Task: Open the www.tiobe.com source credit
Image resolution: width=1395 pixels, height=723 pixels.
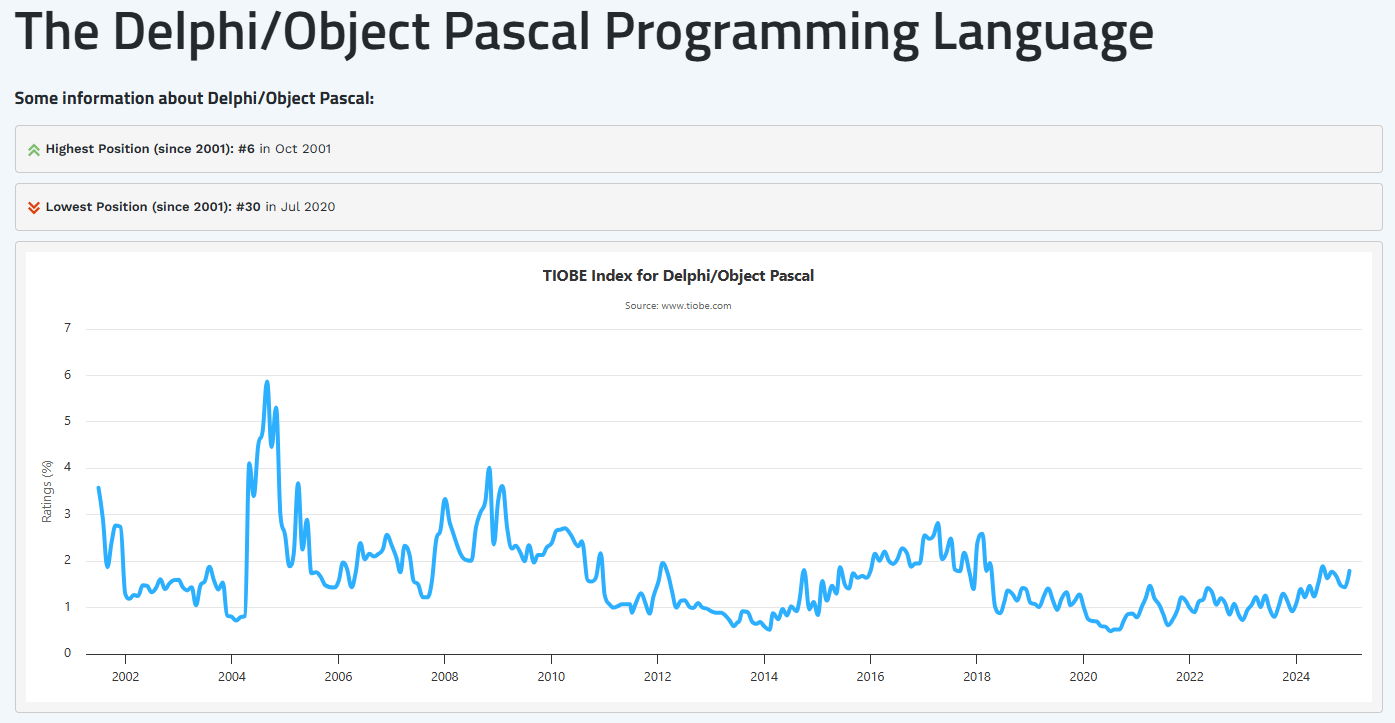Action: [x=678, y=306]
